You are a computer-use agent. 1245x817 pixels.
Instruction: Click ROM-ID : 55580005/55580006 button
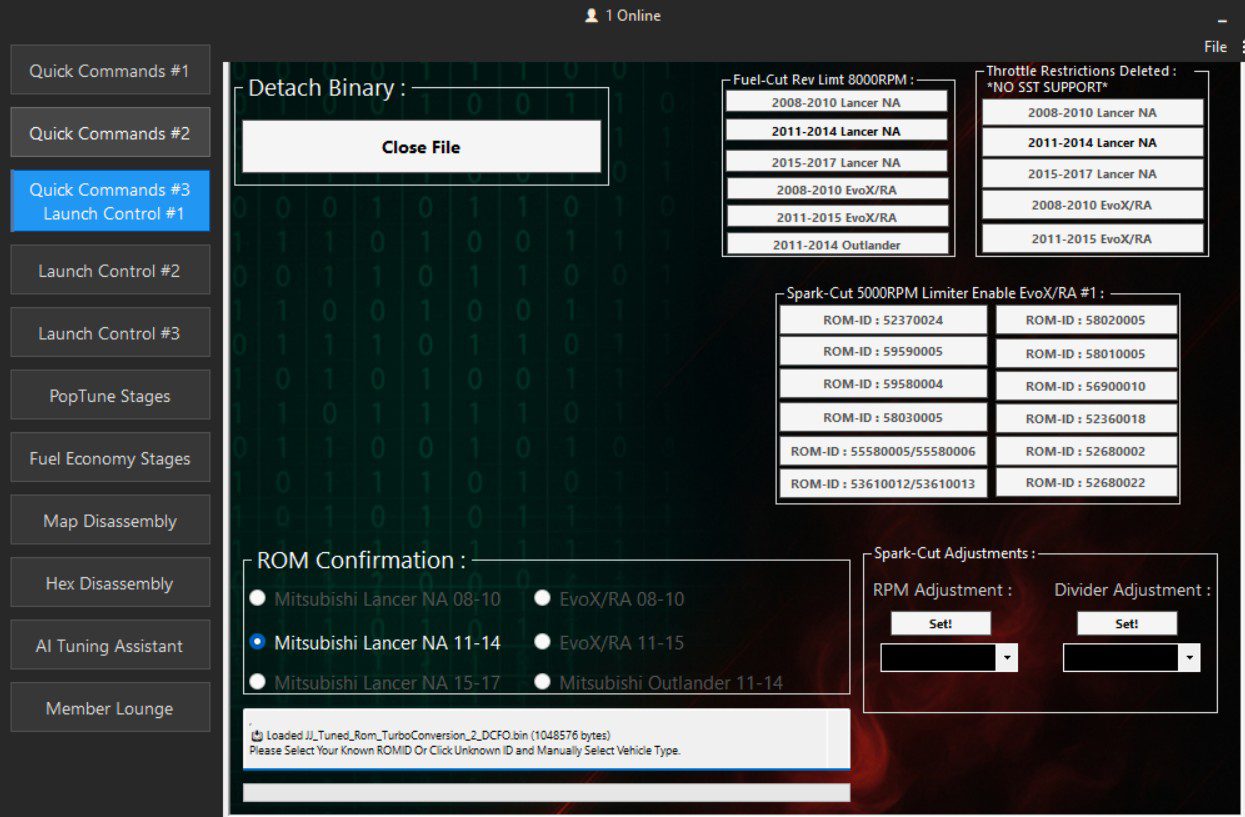click(883, 451)
